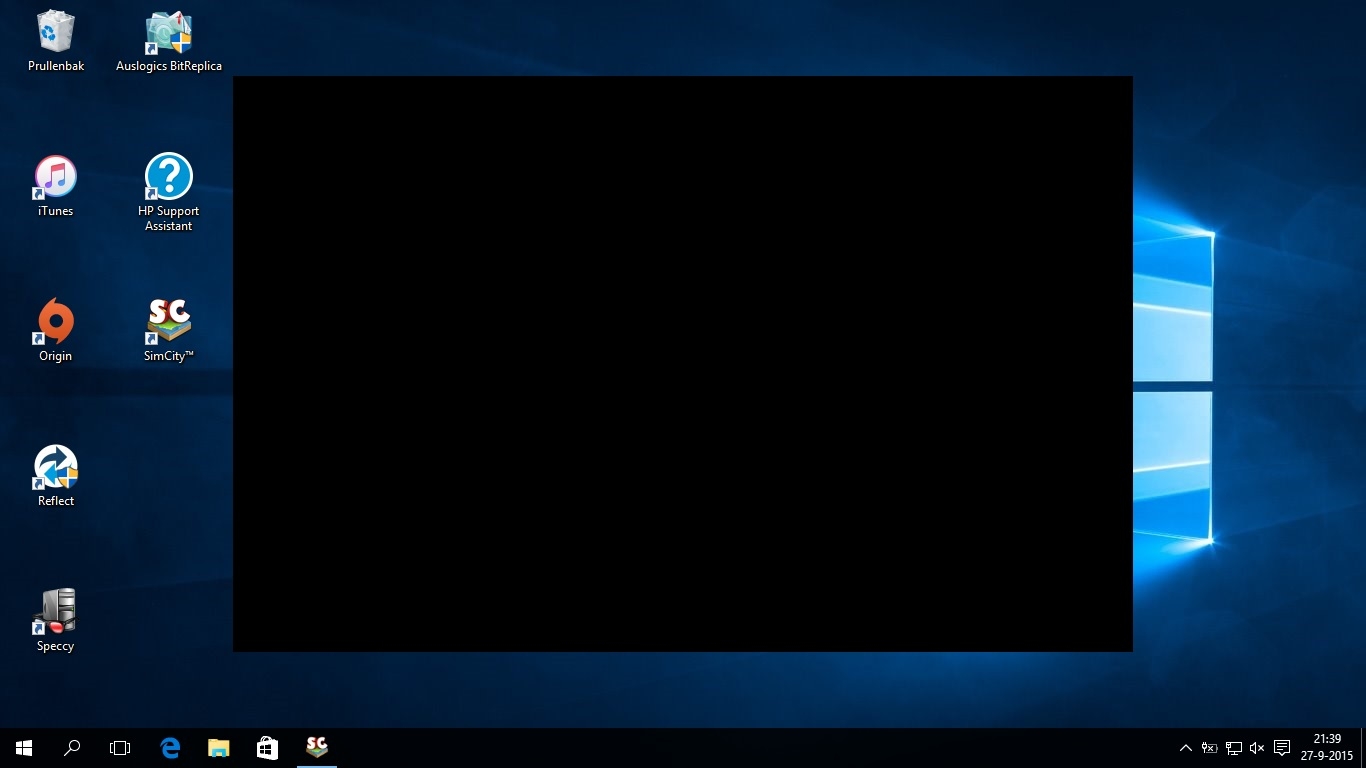
Task: Open the Windows Store taskbar icon
Action: point(267,748)
